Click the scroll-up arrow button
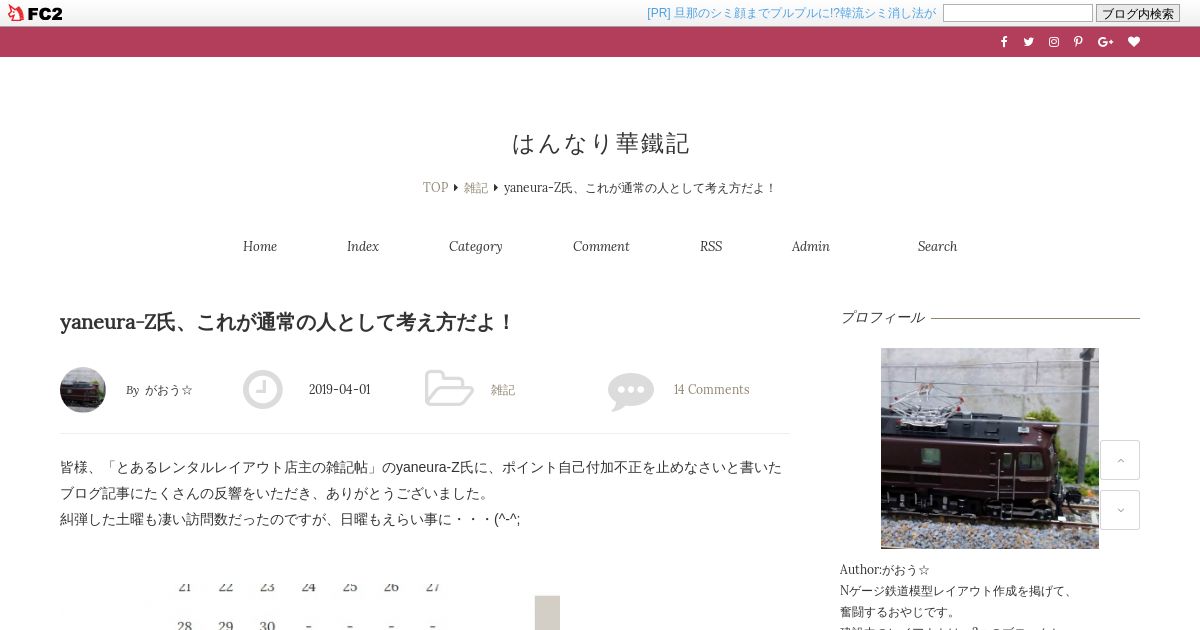This screenshot has width=1200, height=630. point(1120,460)
